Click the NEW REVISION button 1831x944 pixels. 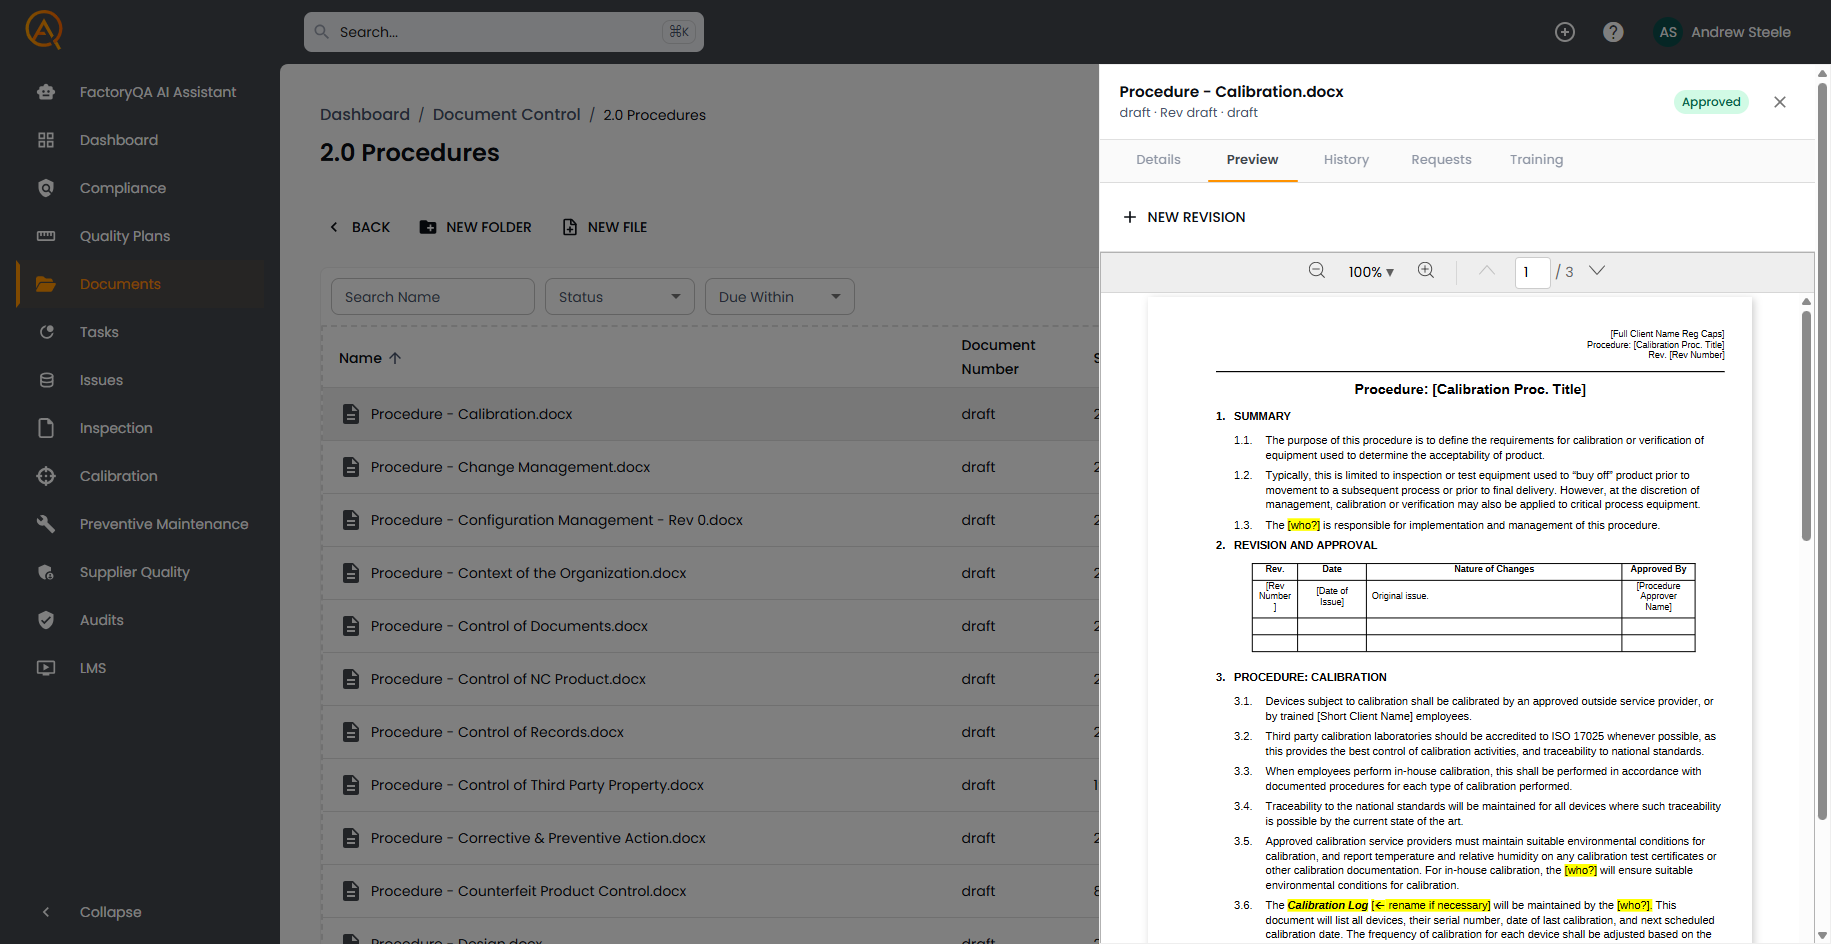tap(1184, 217)
